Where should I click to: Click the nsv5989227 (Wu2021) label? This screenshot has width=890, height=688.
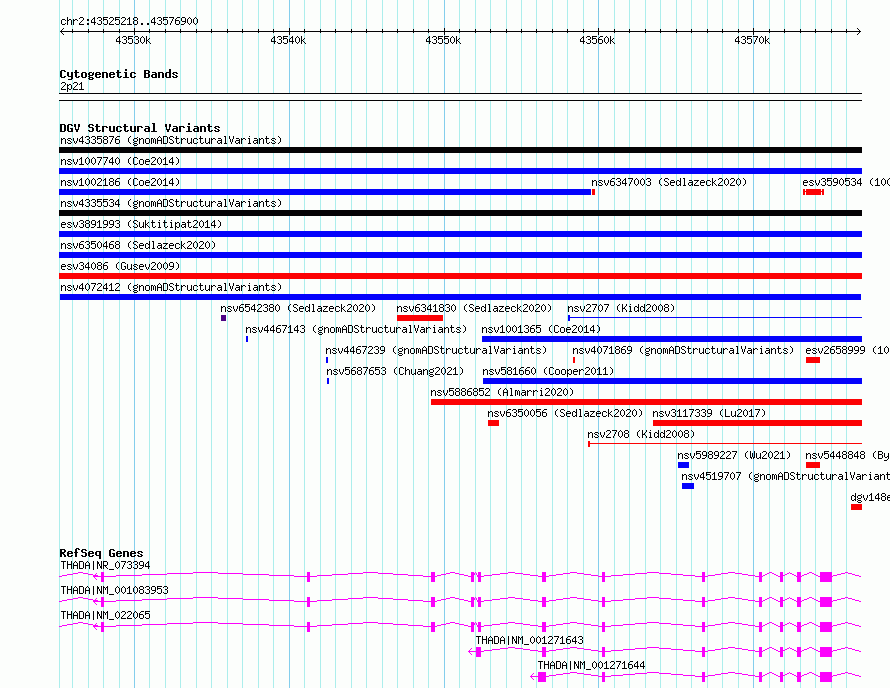pyautogui.click(x=734, y=455)
